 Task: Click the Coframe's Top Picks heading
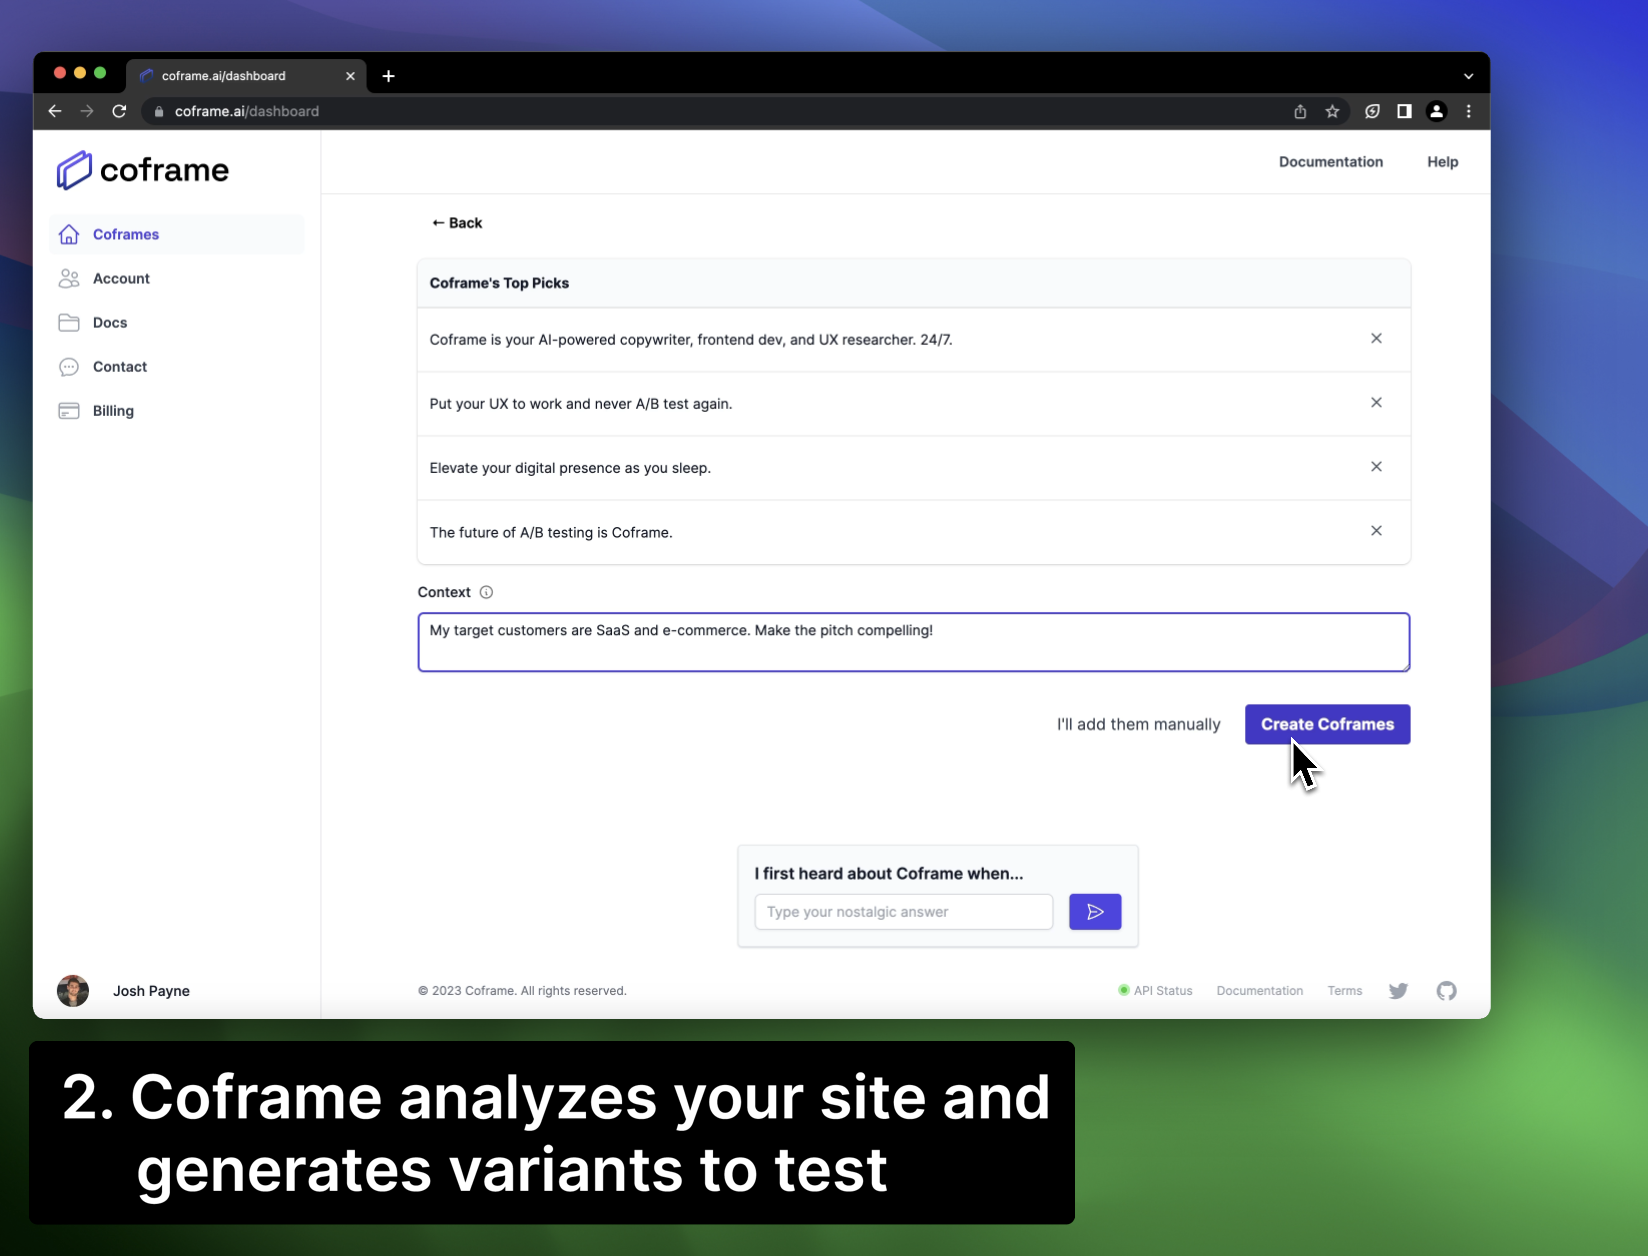click(499, 283)
